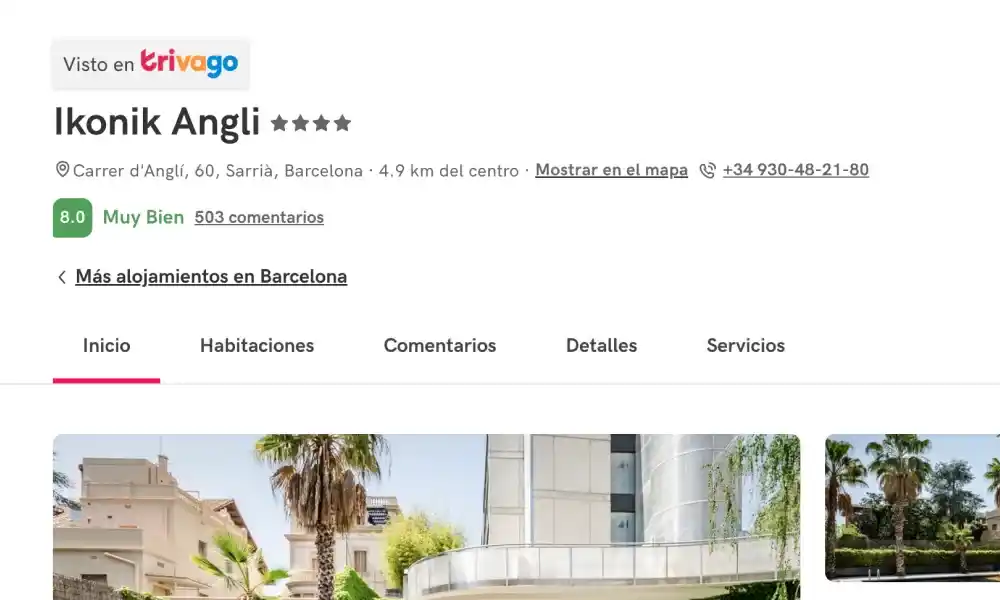
Task: Open the Inicio tab
Action: click(x=107, y=346)
